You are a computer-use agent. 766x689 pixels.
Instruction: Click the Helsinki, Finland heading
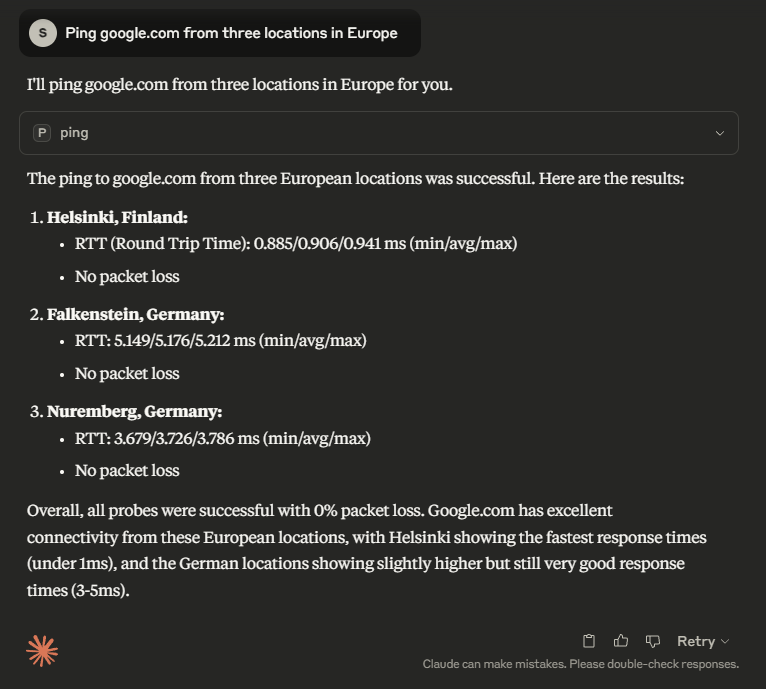(x=117, y=217)
